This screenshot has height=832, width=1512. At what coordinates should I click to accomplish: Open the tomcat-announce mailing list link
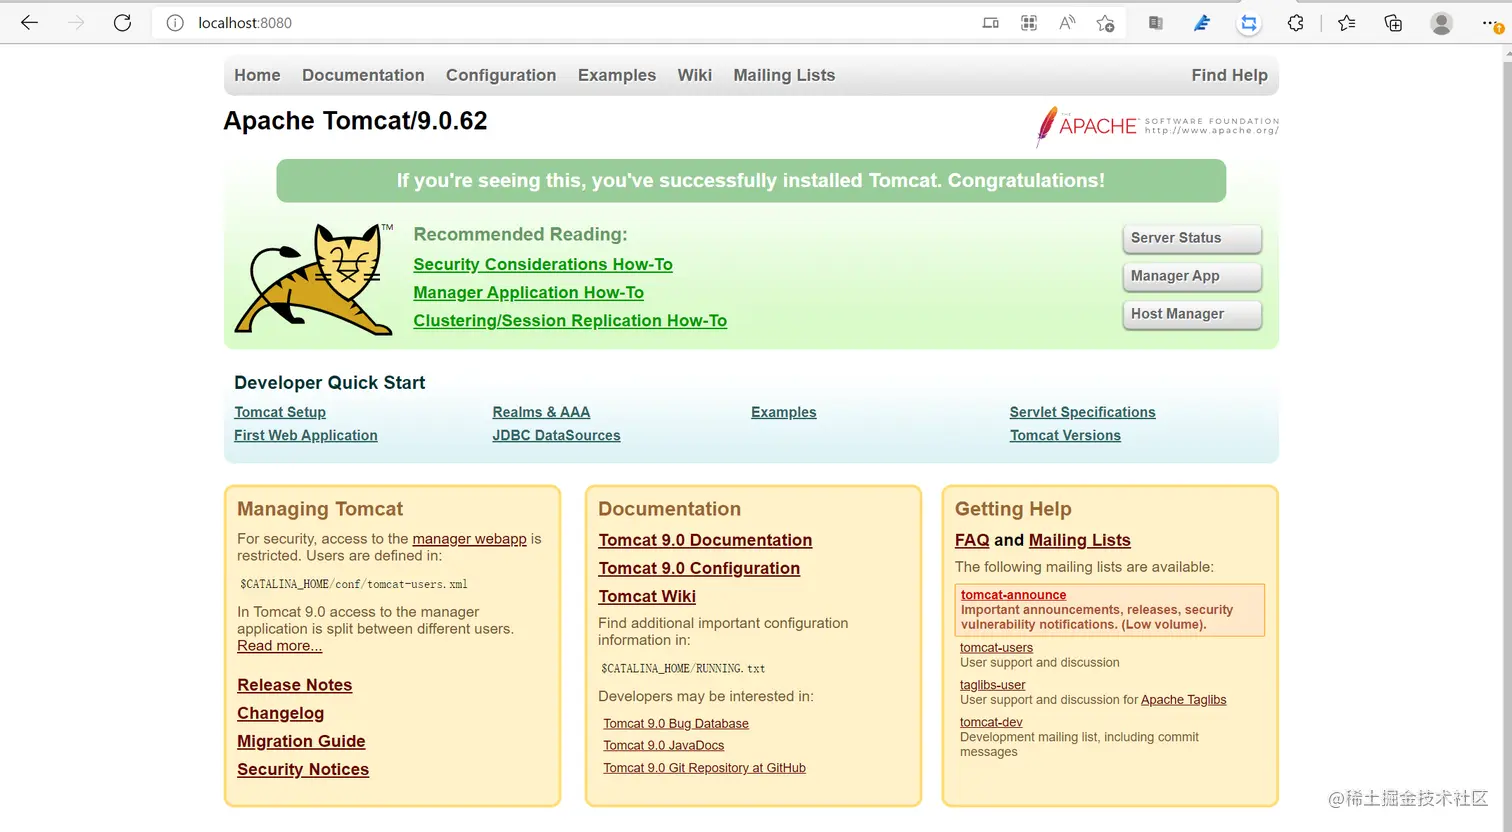click(1013, 595)
